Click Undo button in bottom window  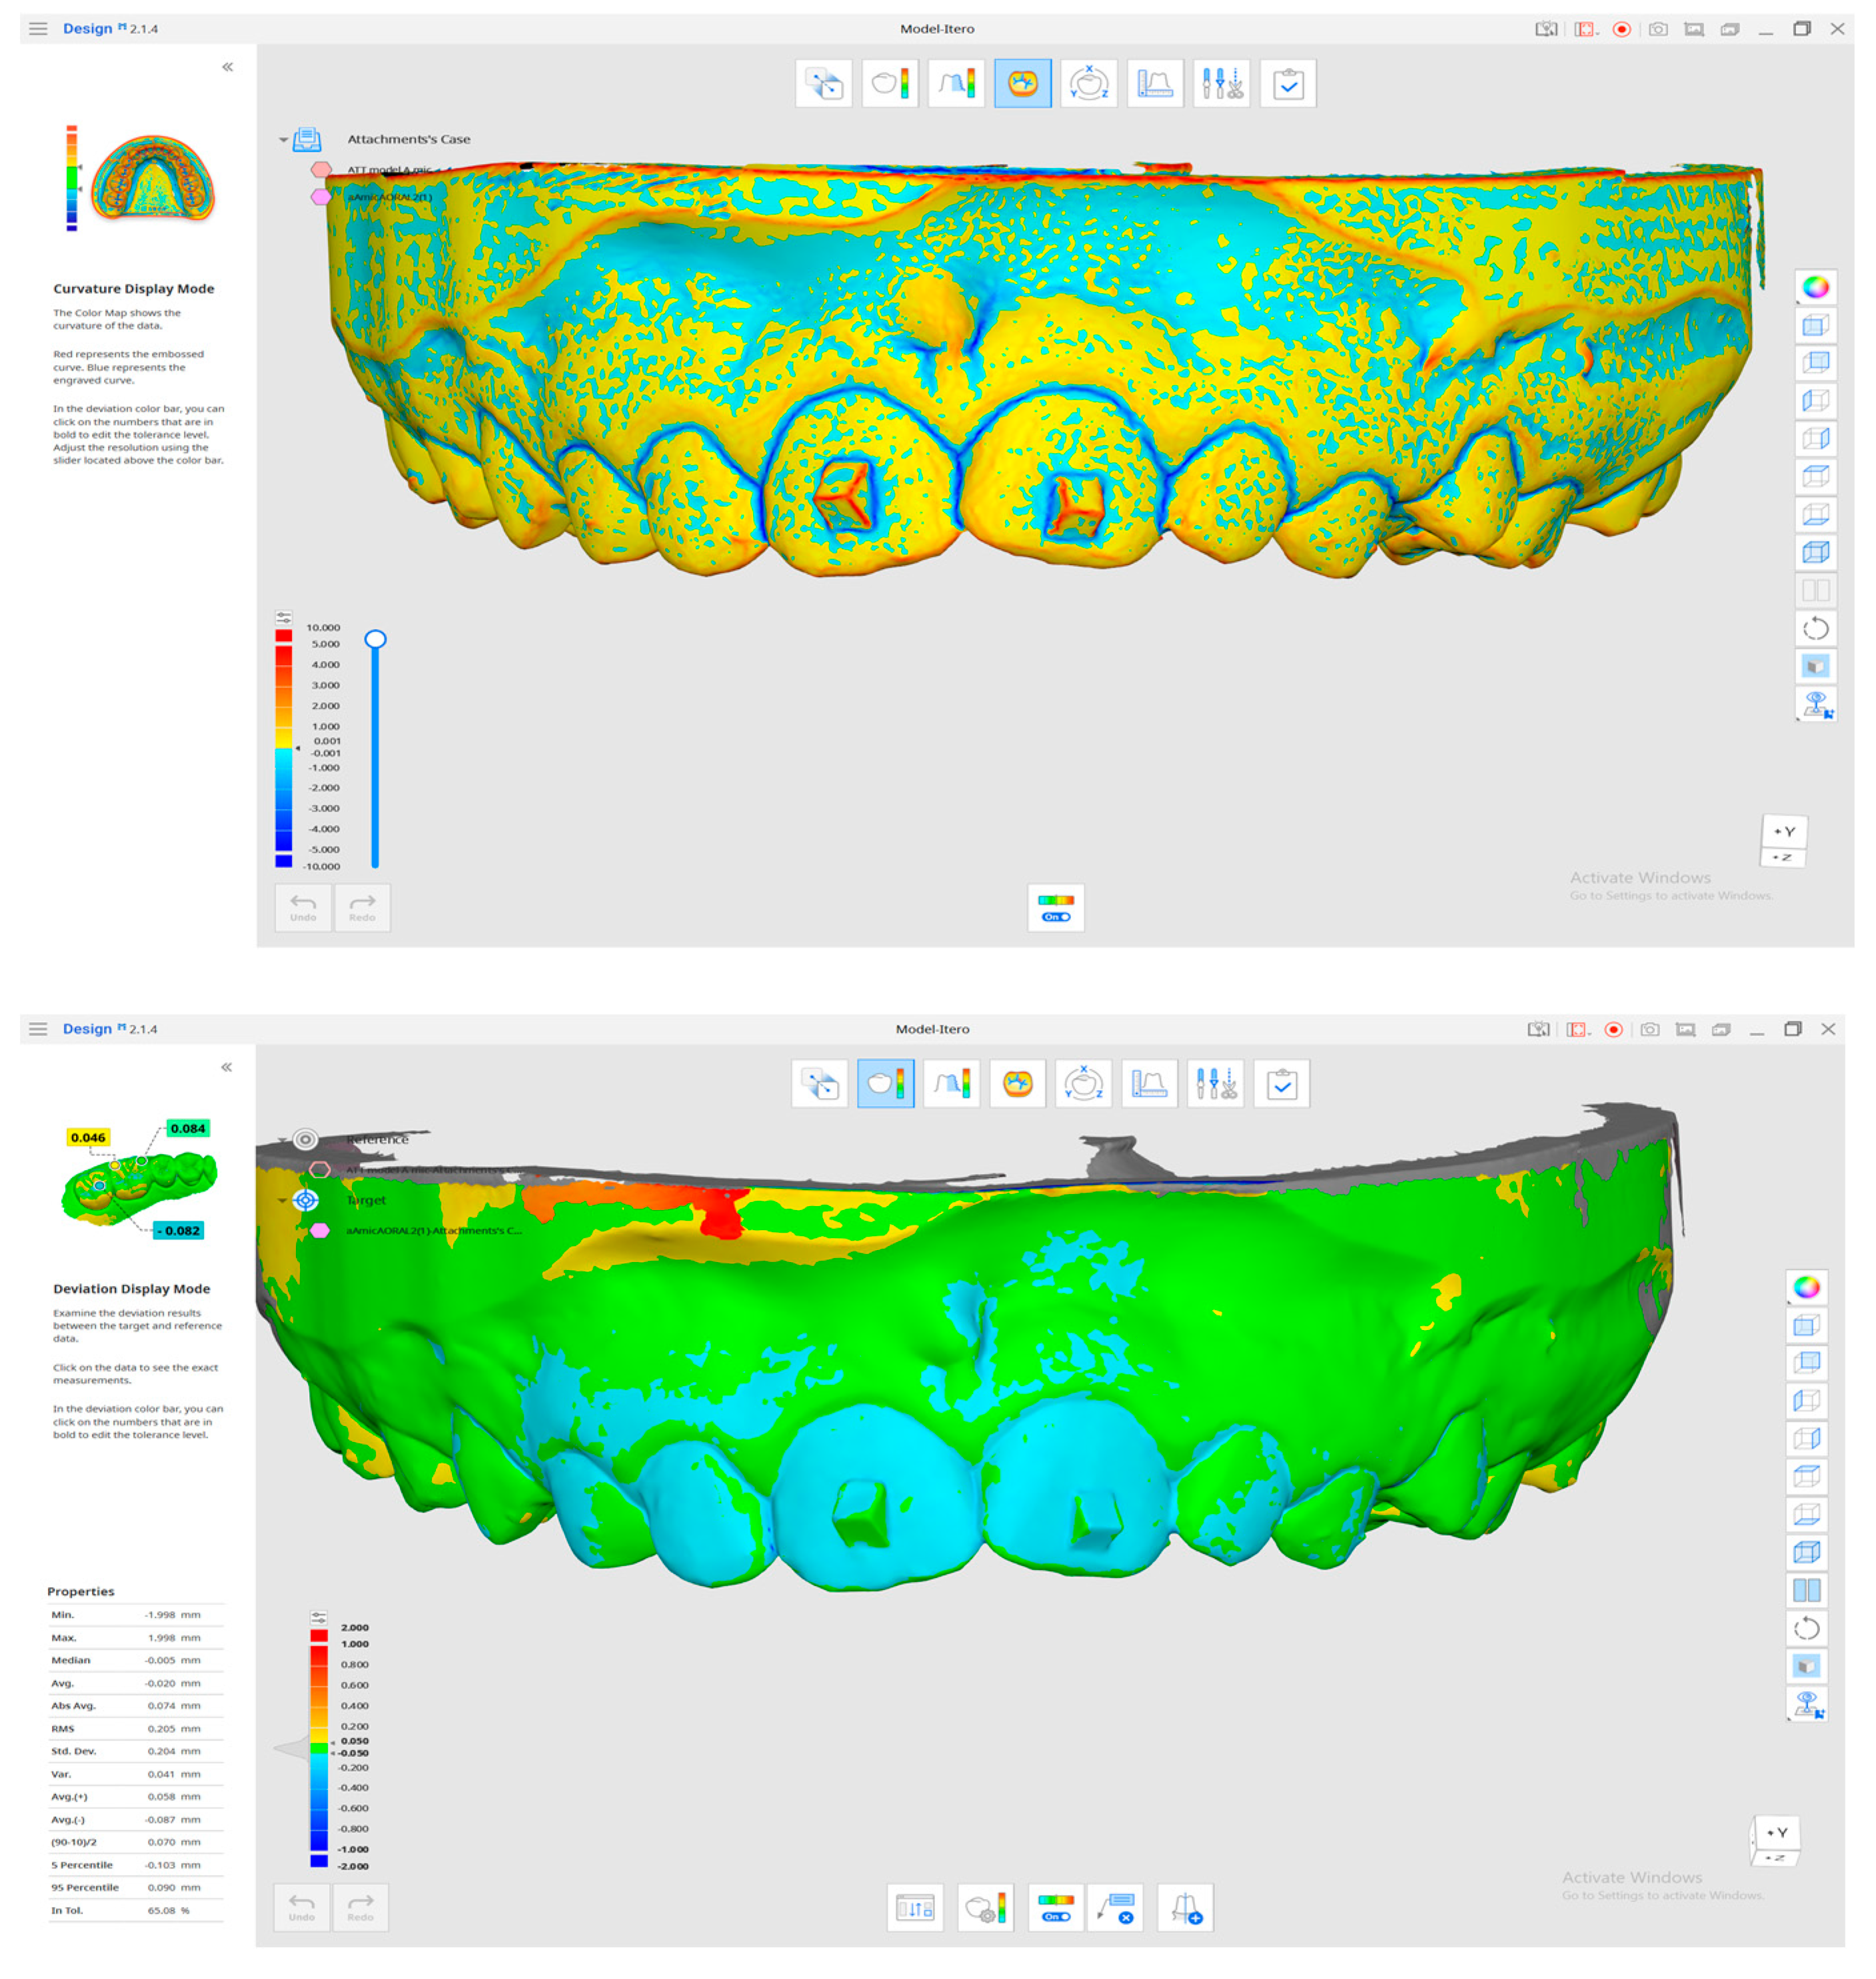(x=302, y=1908)
